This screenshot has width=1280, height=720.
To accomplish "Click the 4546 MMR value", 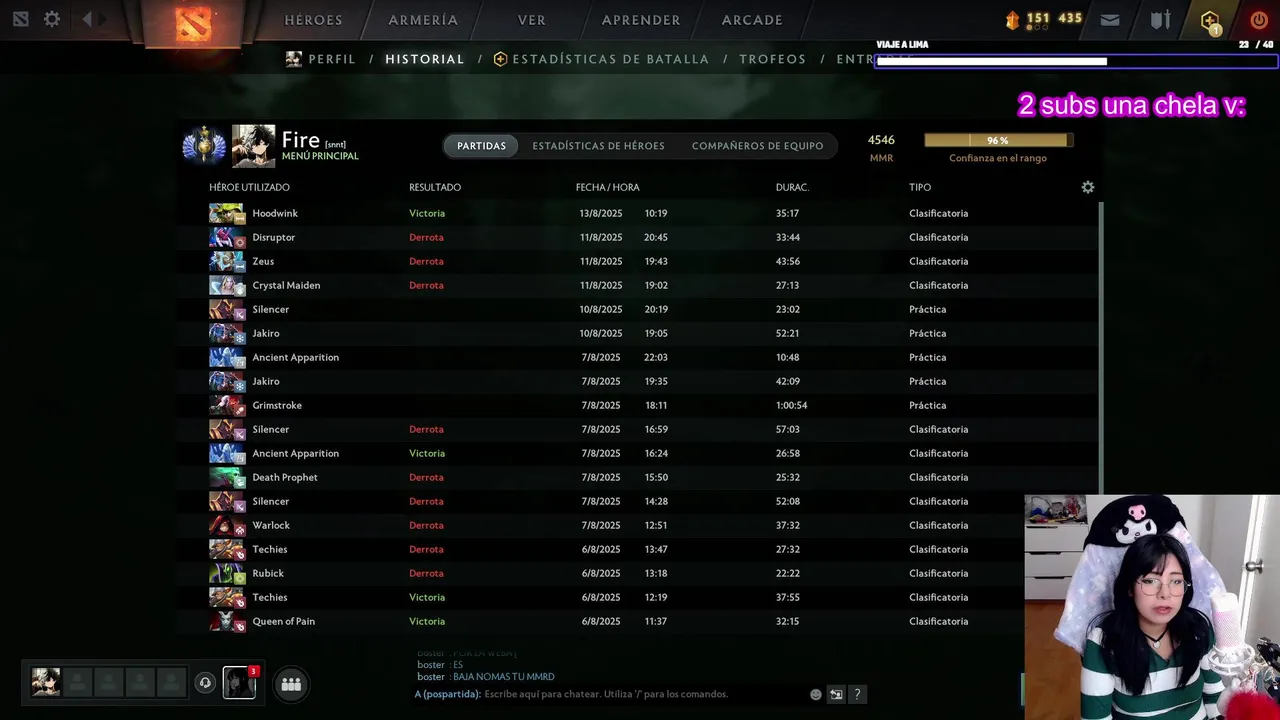I will coord(881,140).
